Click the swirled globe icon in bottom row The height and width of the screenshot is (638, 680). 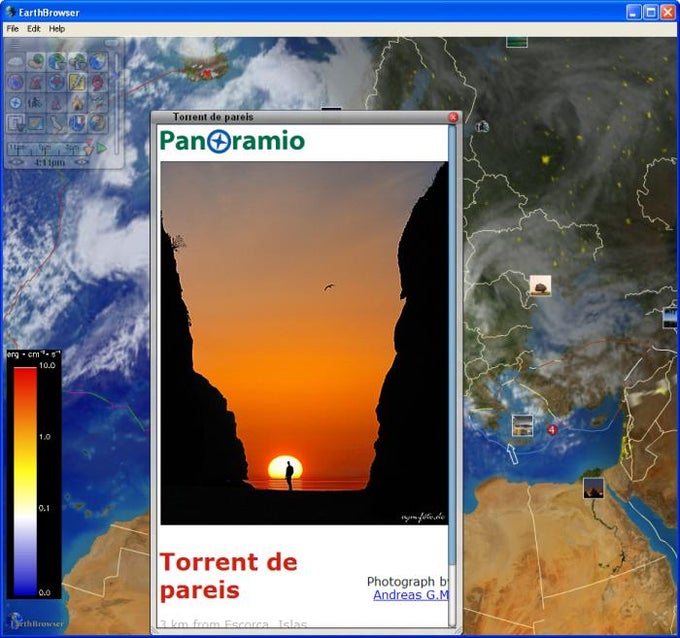pos(98,124)
